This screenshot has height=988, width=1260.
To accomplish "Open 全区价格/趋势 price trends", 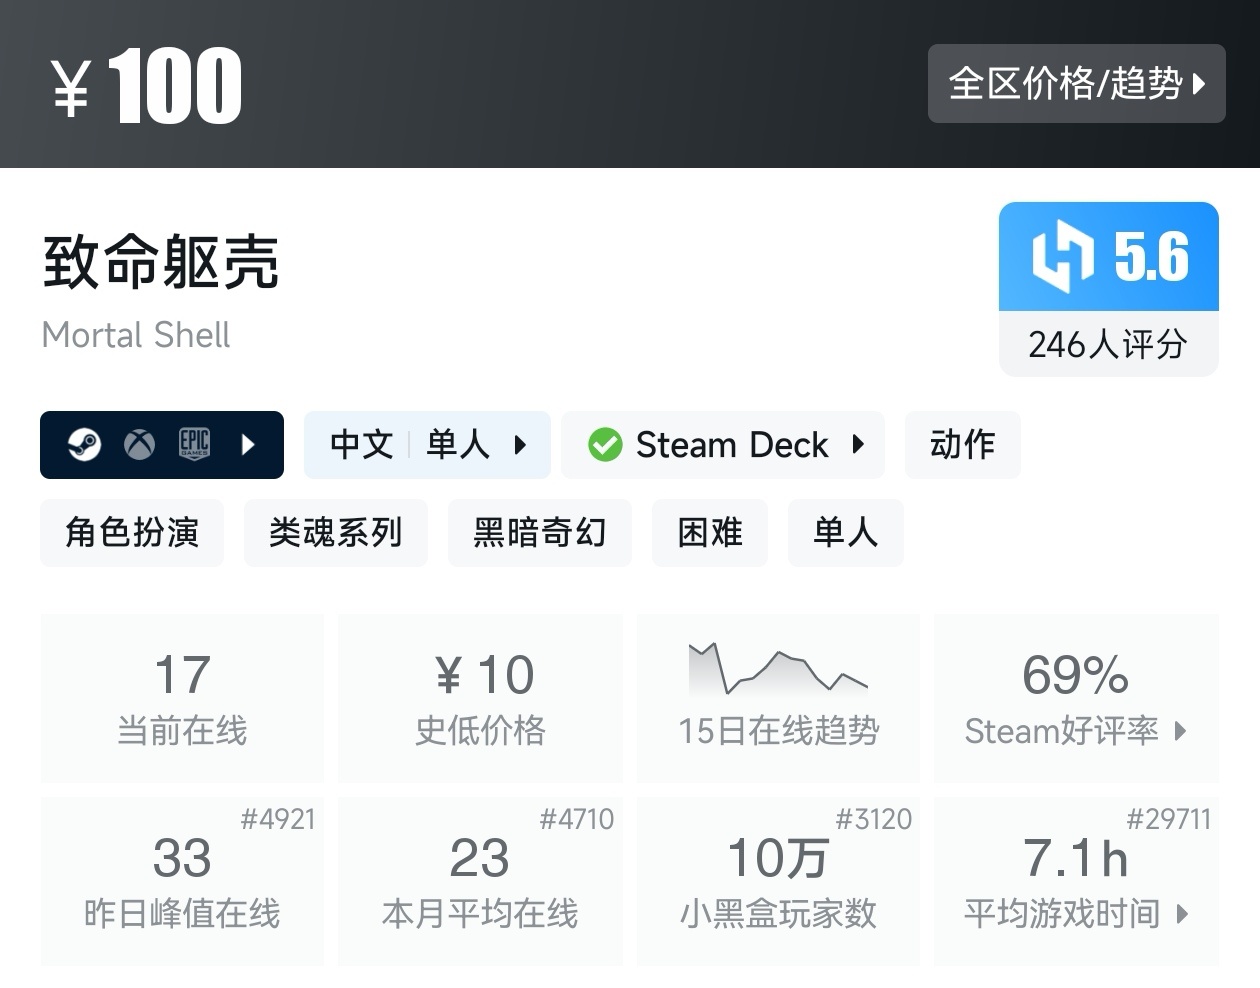I will coord(1076,84).
